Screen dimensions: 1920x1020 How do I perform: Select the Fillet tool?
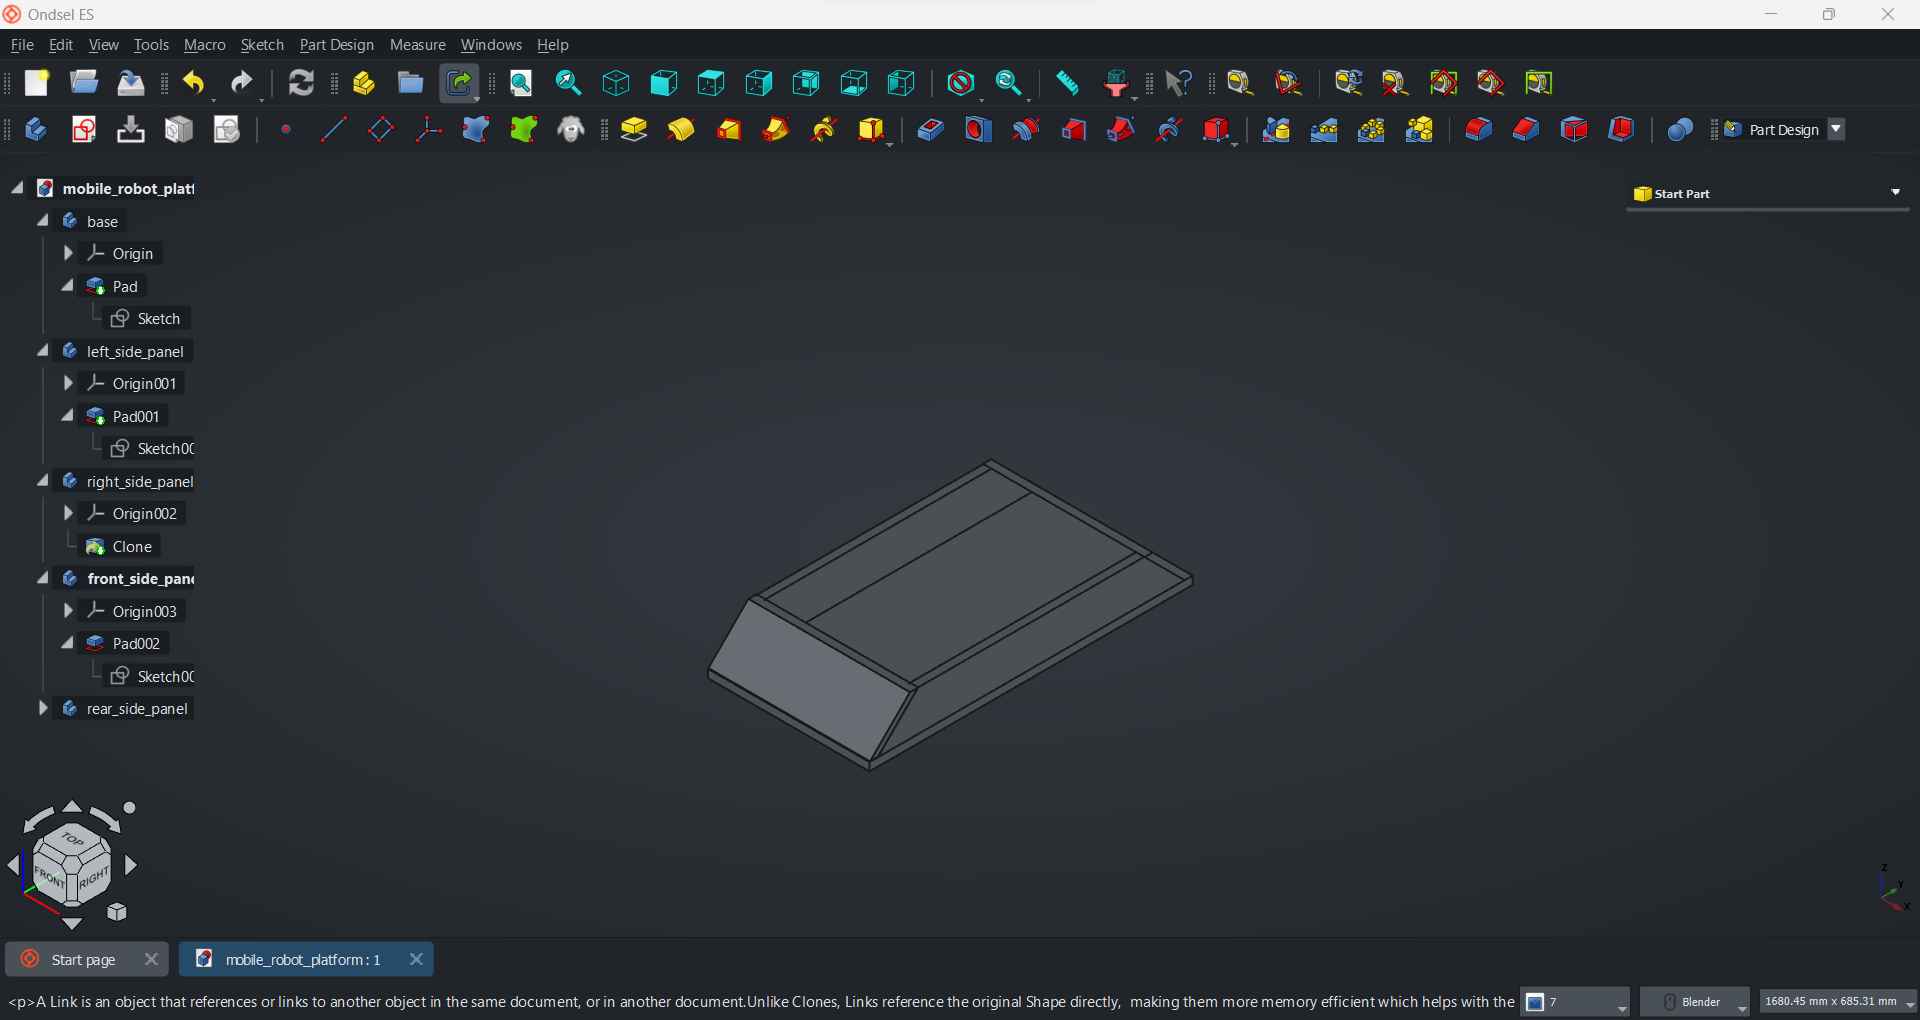tap(1479, 130)
